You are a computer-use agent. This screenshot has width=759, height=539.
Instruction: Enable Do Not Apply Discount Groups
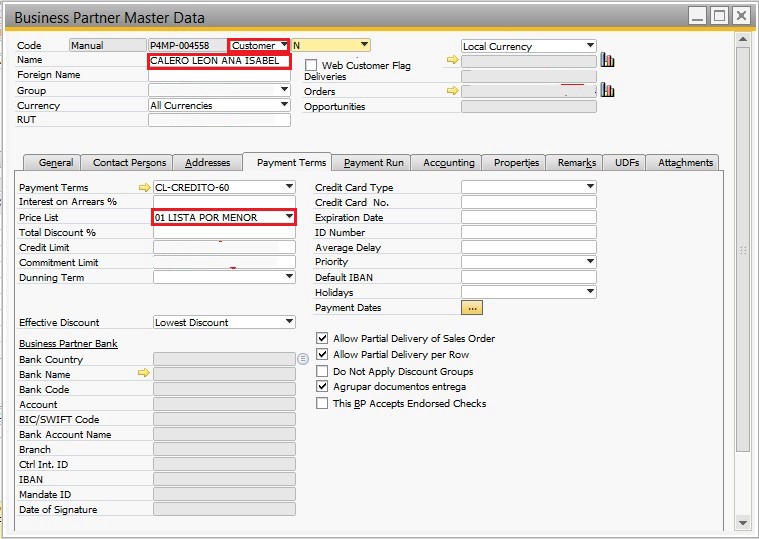(322, 371)
